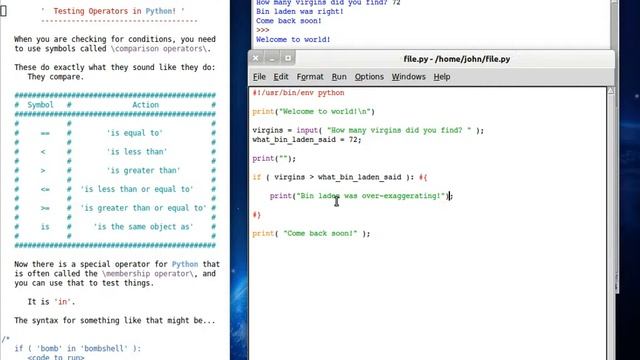
Task: Click the '#}' closing comment line
Action: click(x=256, y=215)
